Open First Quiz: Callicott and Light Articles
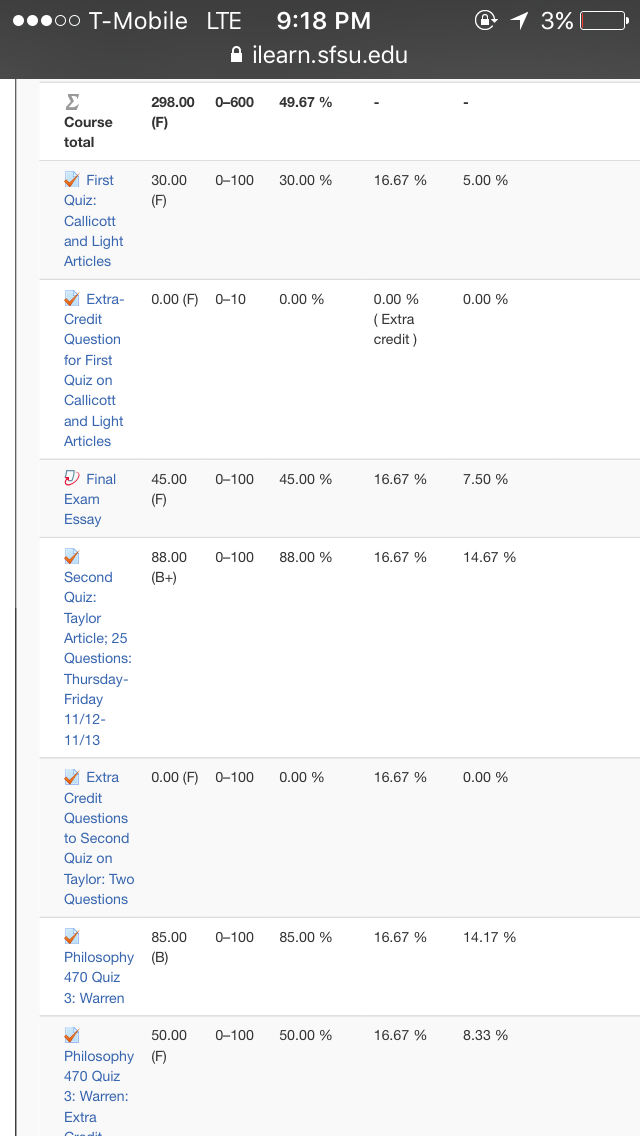Screen dimensions: 640x1136 point(93,220)
